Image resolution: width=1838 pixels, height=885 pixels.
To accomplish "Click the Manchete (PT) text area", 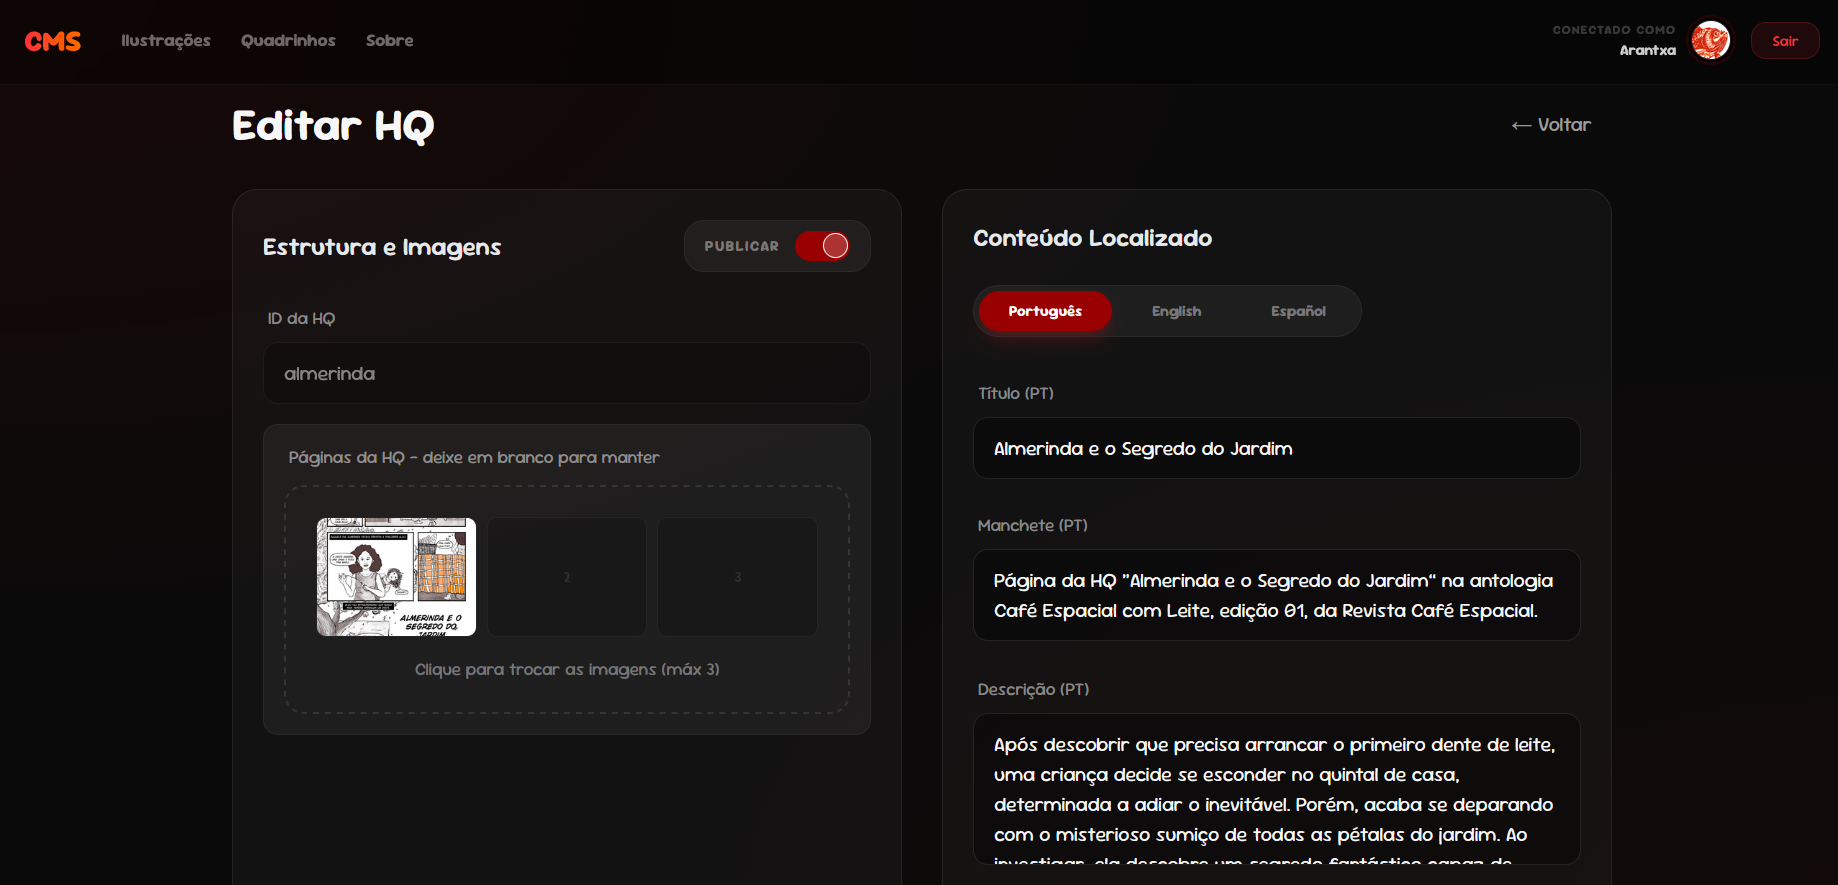I will 1277,595.
